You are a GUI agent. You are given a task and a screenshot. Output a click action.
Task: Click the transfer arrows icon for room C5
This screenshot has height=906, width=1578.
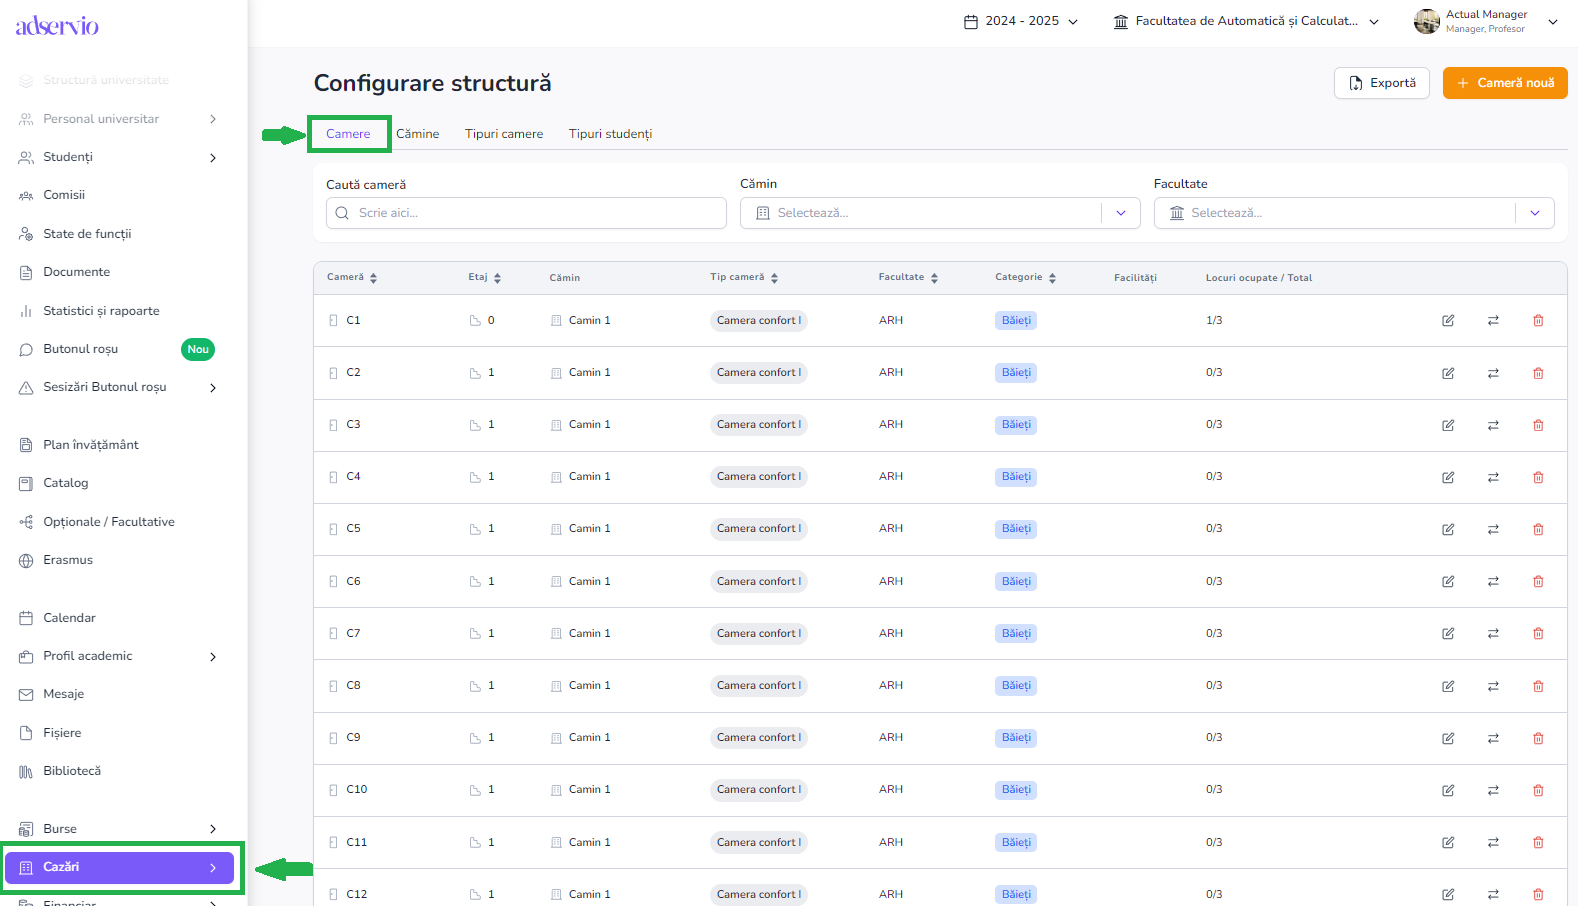click(x=1493, y=529)
